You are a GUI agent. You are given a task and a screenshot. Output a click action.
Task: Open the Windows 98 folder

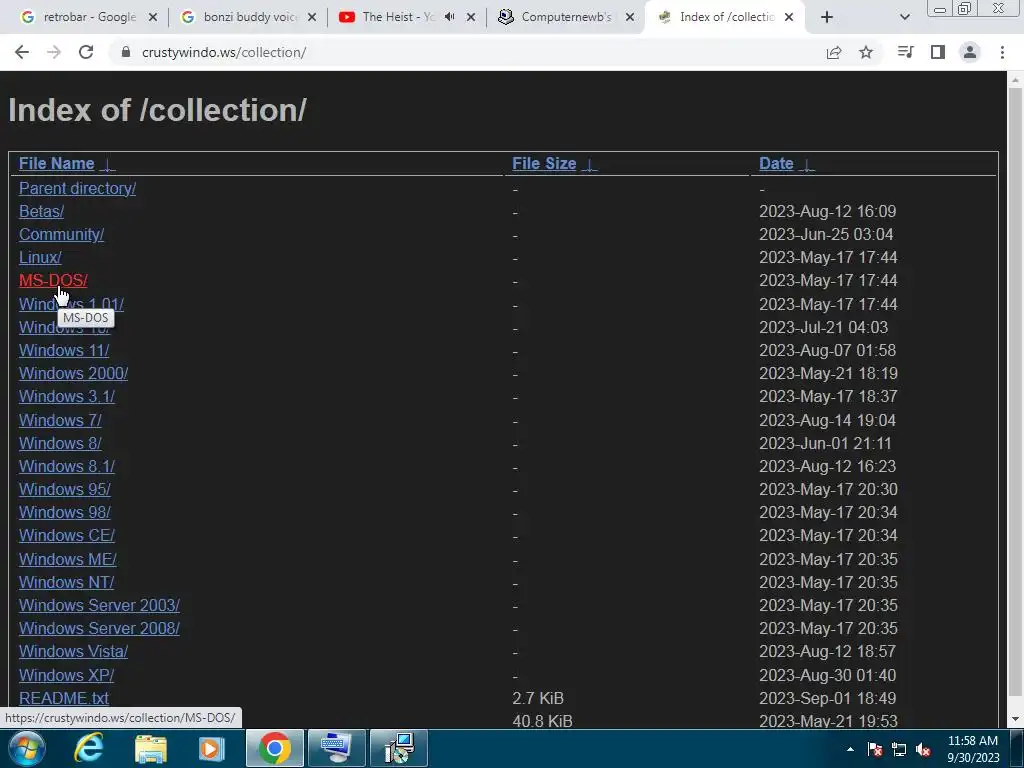pos(65,512)
